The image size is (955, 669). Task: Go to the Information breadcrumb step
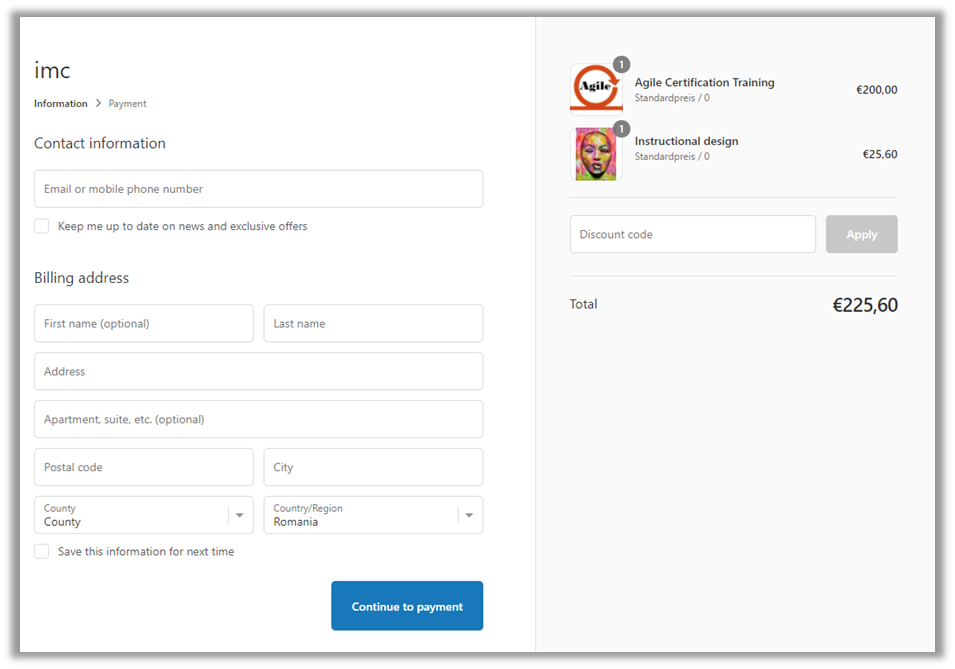(61, 104)
